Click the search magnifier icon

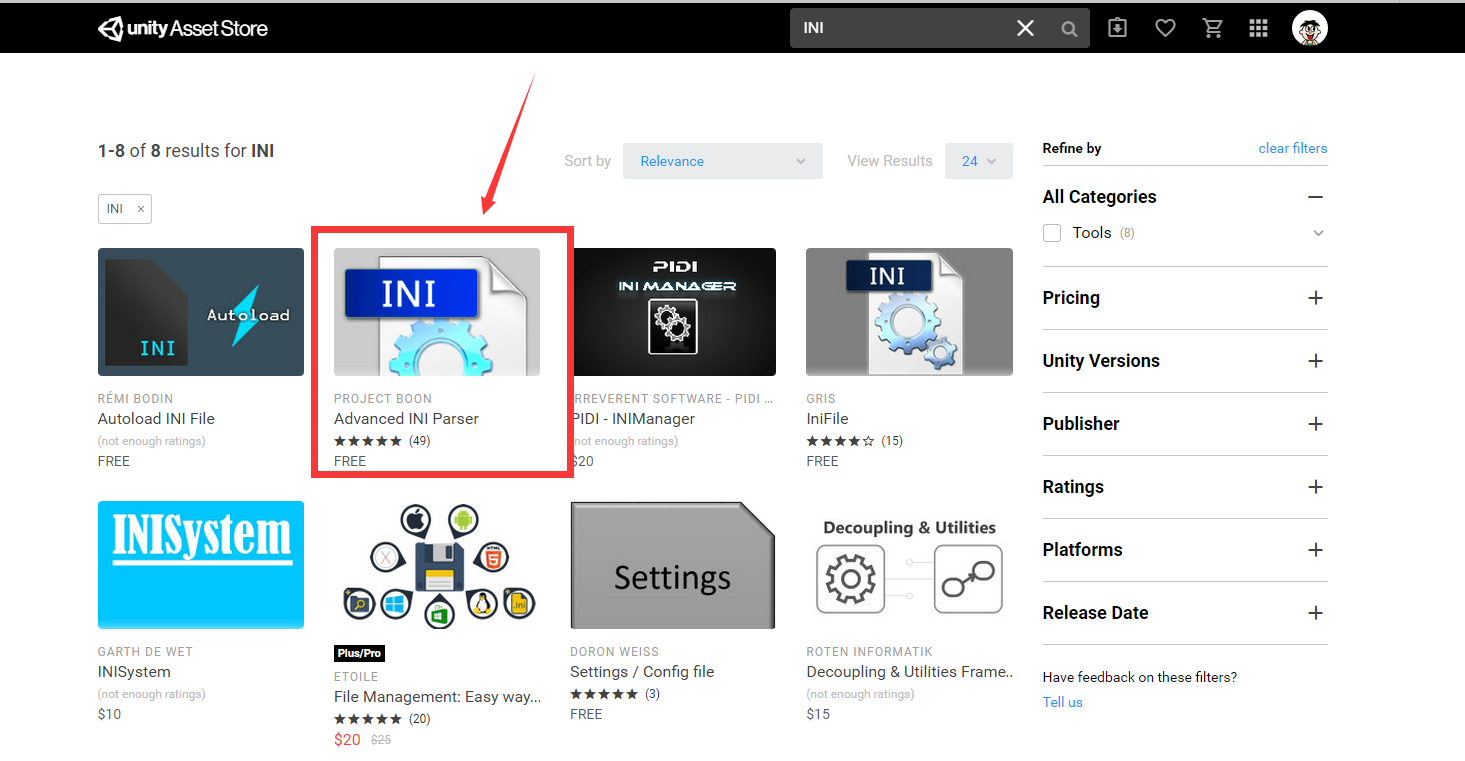pos(1069,29)
